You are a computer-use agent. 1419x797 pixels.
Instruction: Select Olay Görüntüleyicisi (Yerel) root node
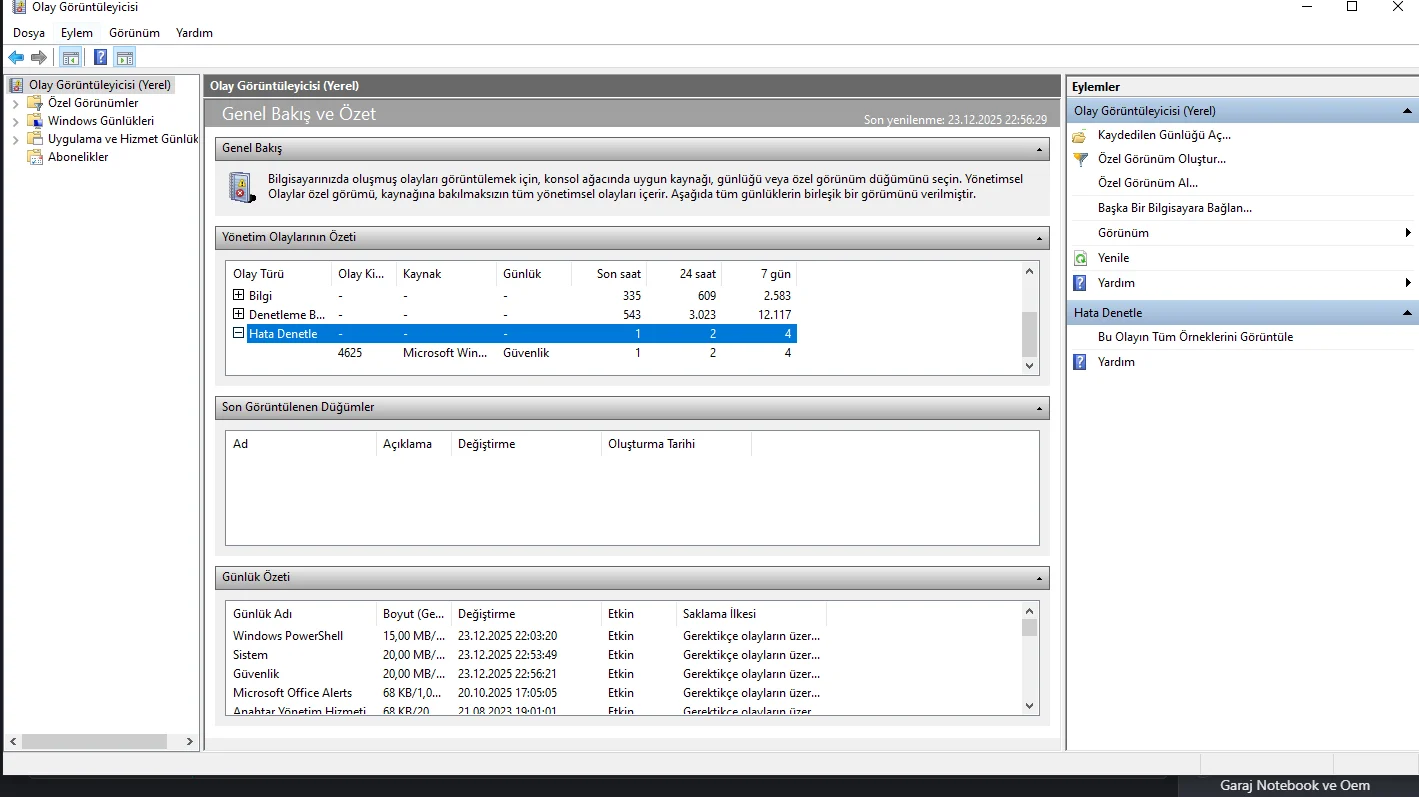click(99, 85)
